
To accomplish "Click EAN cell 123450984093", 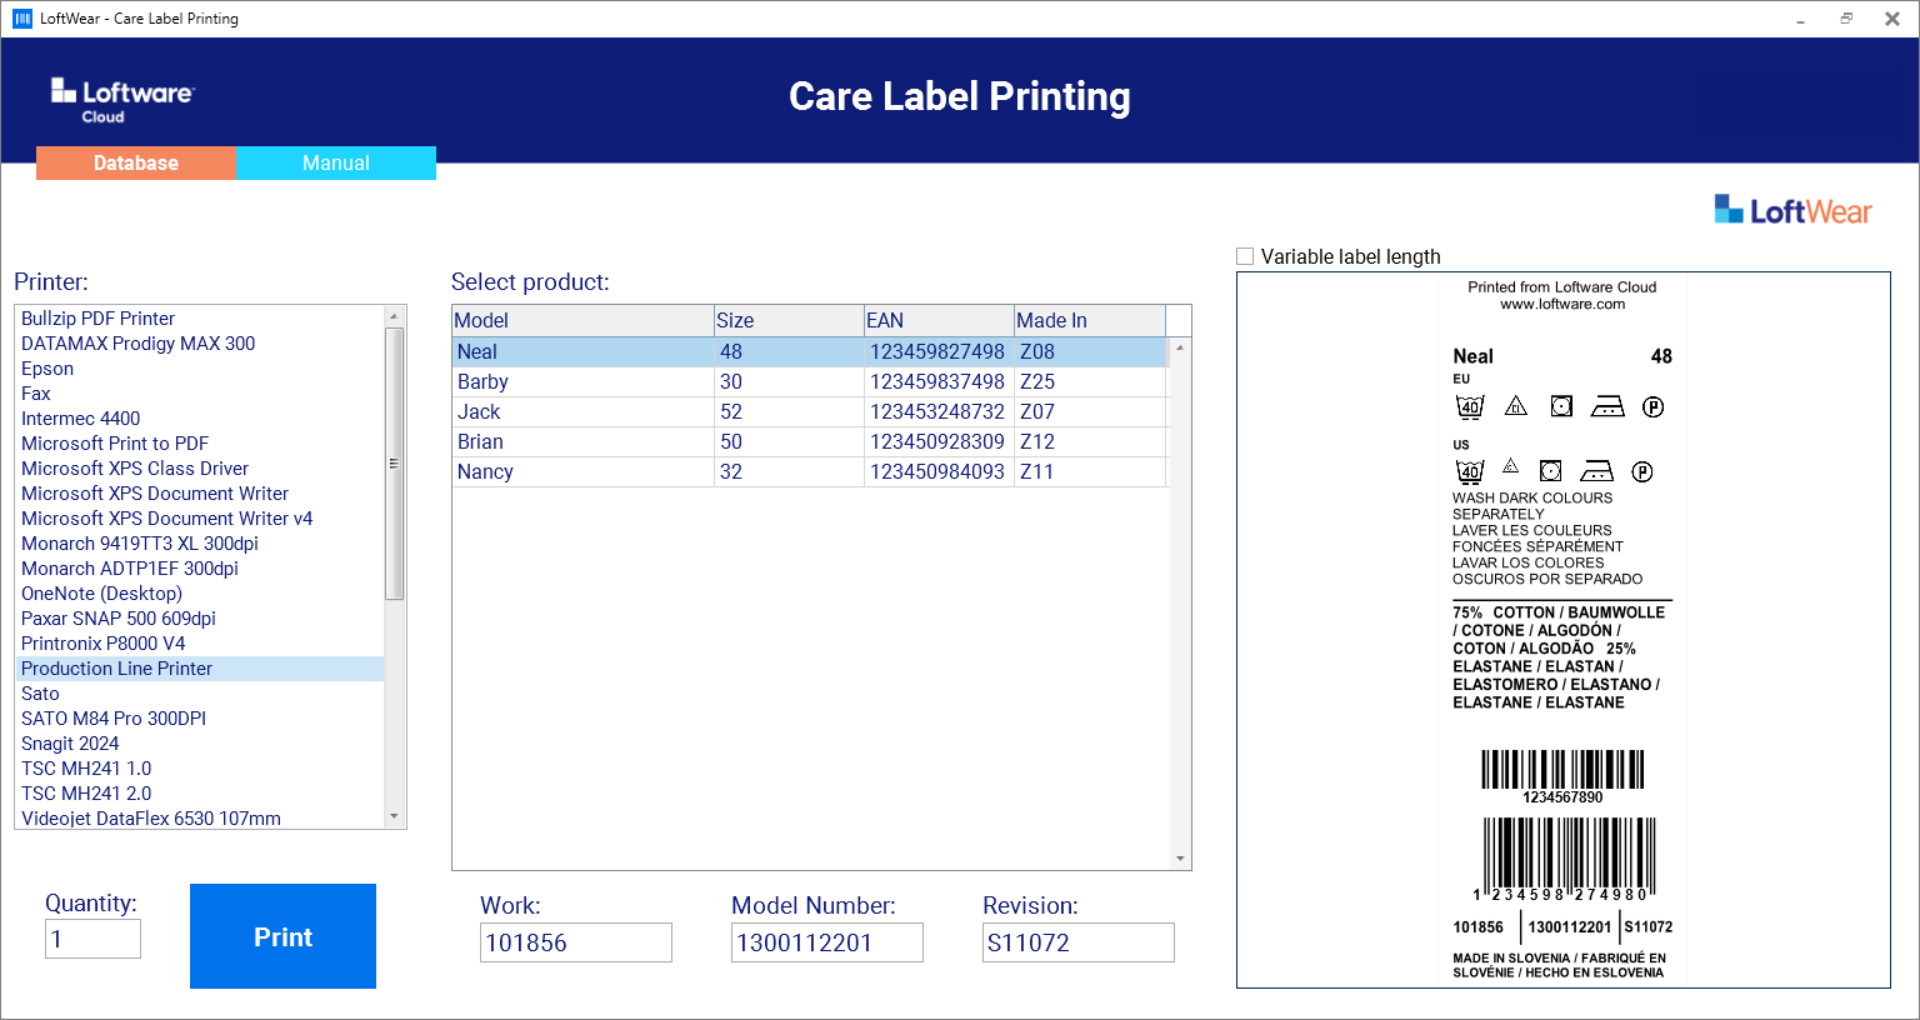I will pyautogui.click(x=937, y=472).
